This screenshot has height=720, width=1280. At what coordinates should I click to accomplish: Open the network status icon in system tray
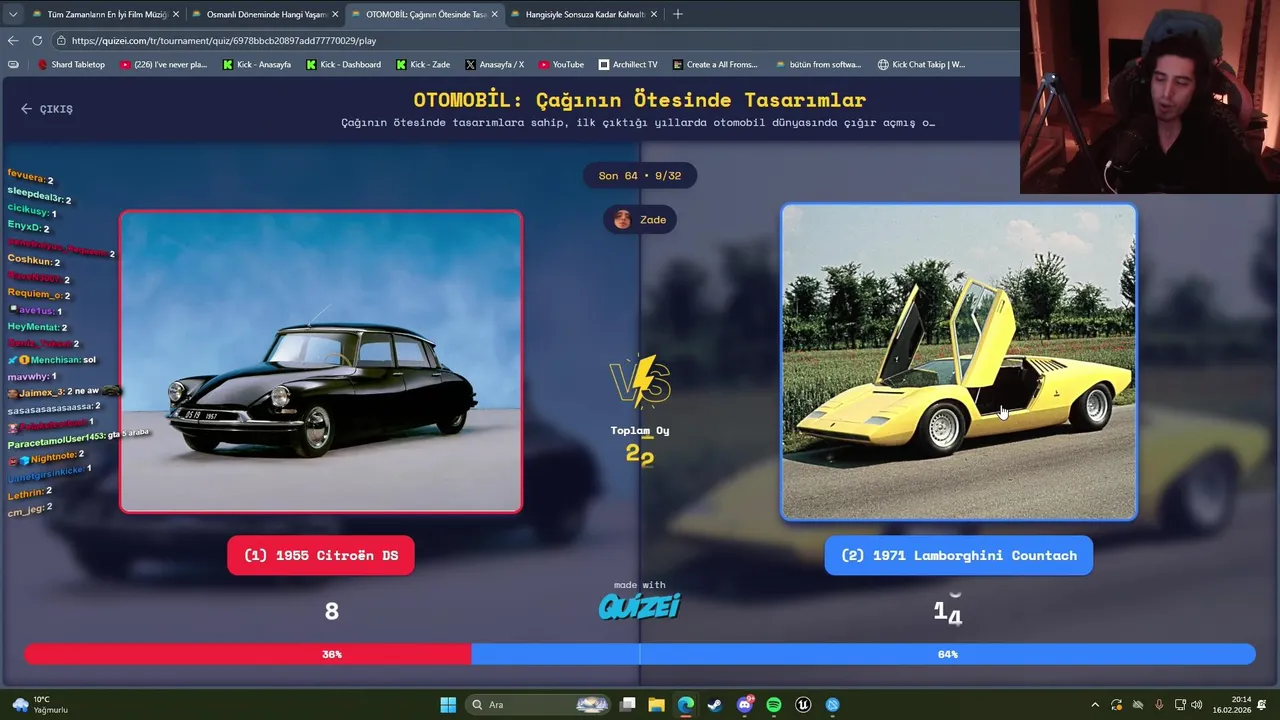point(1180,705)
